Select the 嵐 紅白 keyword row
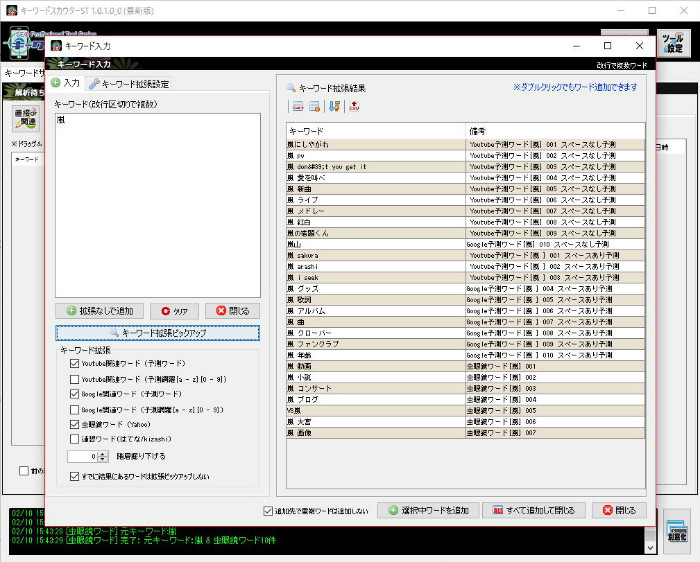 point(466,222)
